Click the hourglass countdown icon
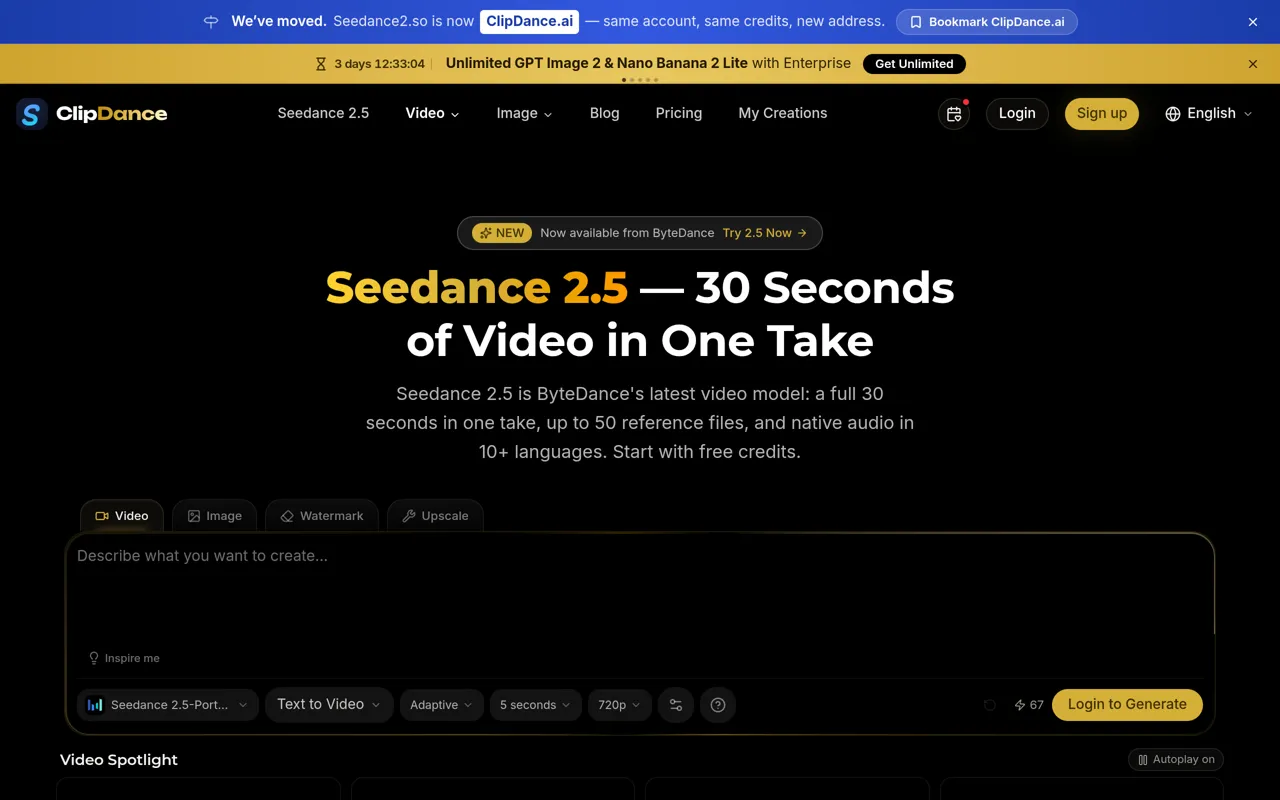 pyautogui.click(x=321, y=64)
